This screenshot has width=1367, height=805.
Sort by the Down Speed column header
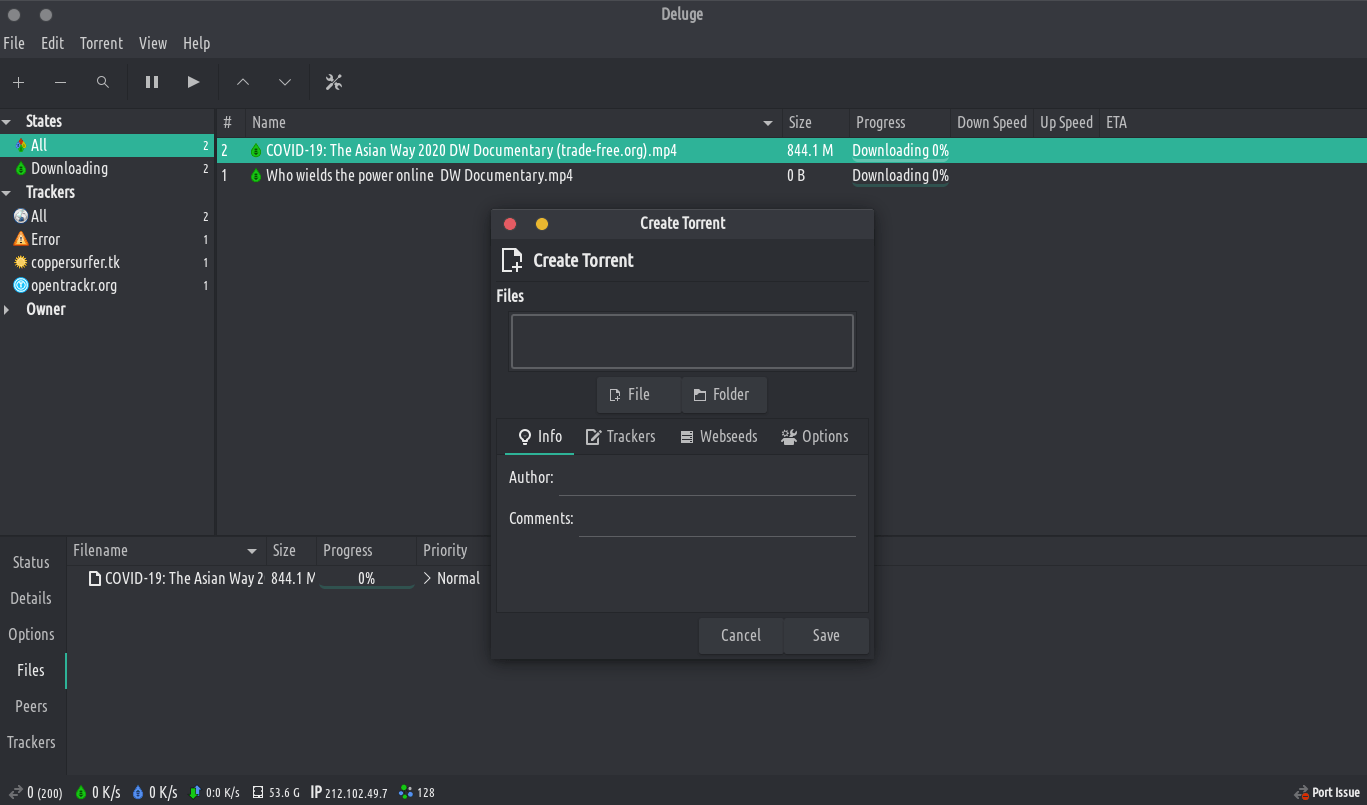tap(991, 123)
